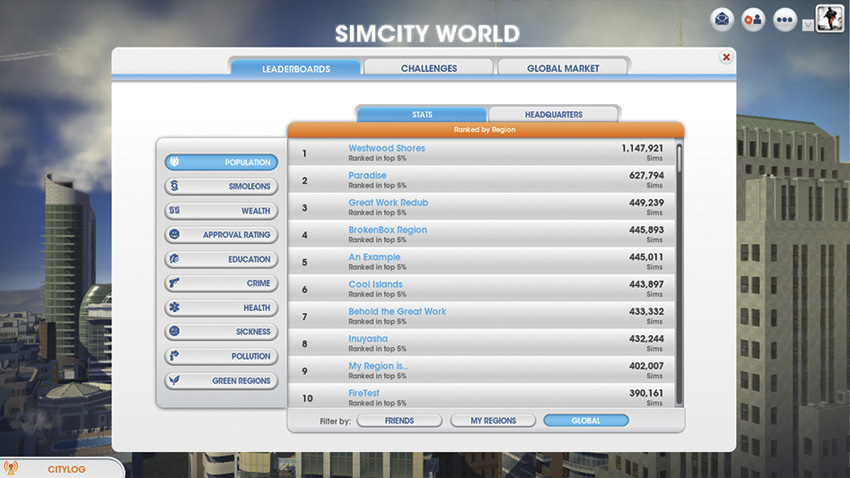Click the CityLog broadcast icon
850x478 pixels.
tap(11, 468)
